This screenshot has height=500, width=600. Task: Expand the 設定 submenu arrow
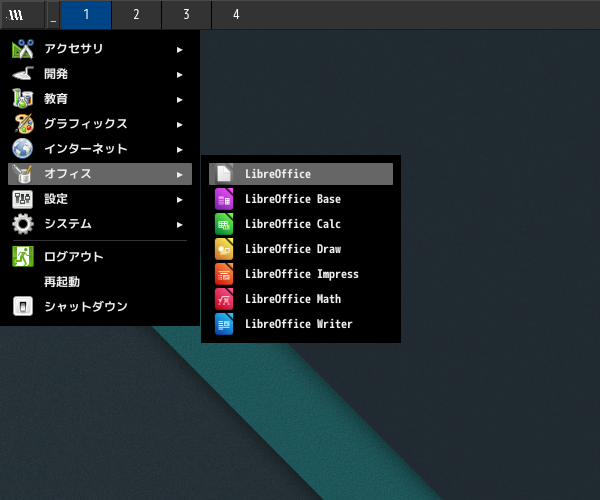[179, 200]
